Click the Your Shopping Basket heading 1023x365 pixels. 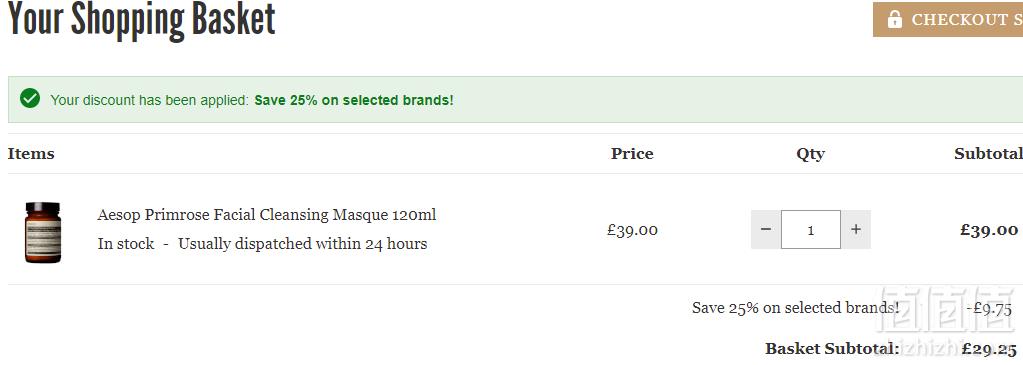(142, 20)
